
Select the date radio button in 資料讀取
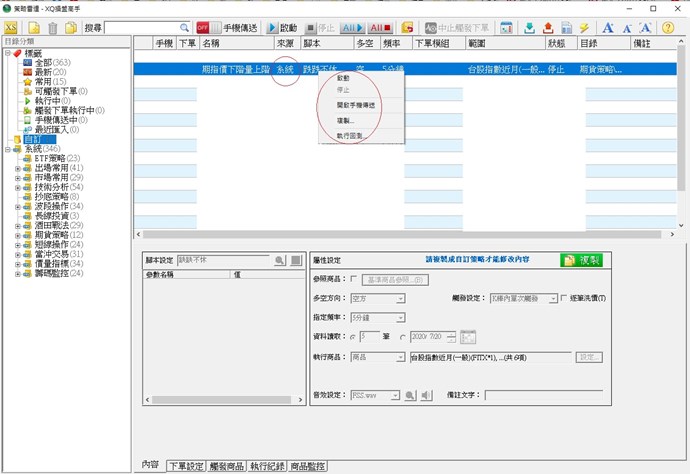click(402, 337)
